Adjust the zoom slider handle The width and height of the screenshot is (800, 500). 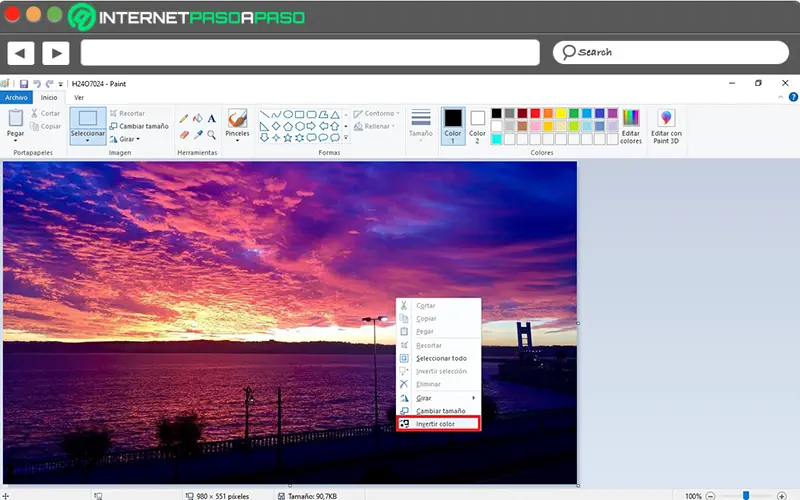[746, 496]
